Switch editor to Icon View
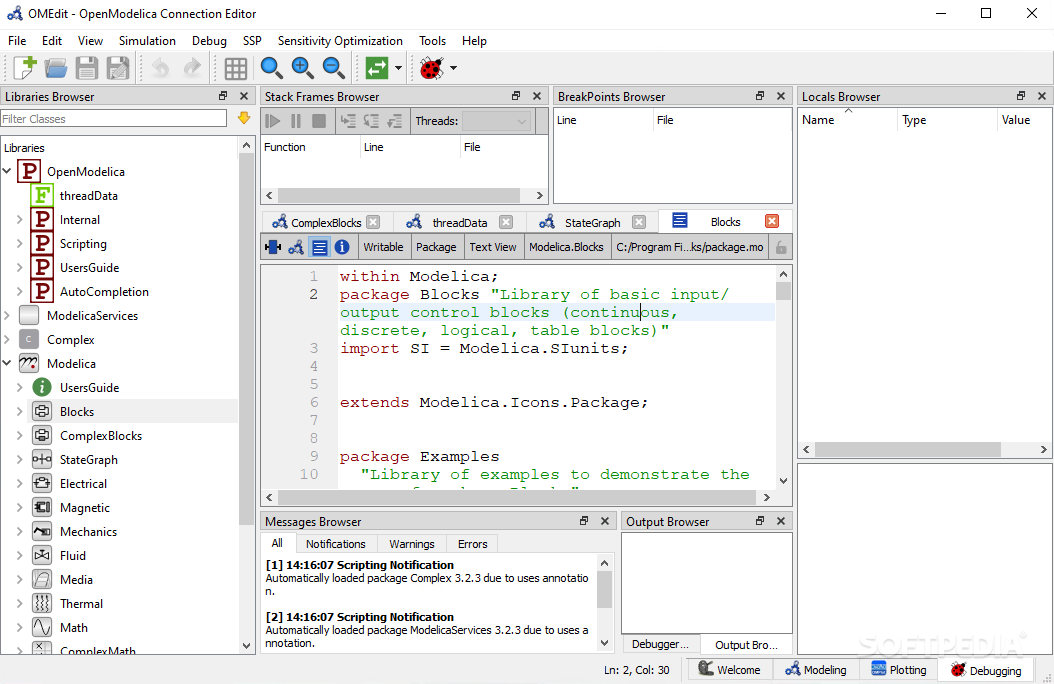The height and width of the screenshot is (684, 1054). [x=273, y=247]
